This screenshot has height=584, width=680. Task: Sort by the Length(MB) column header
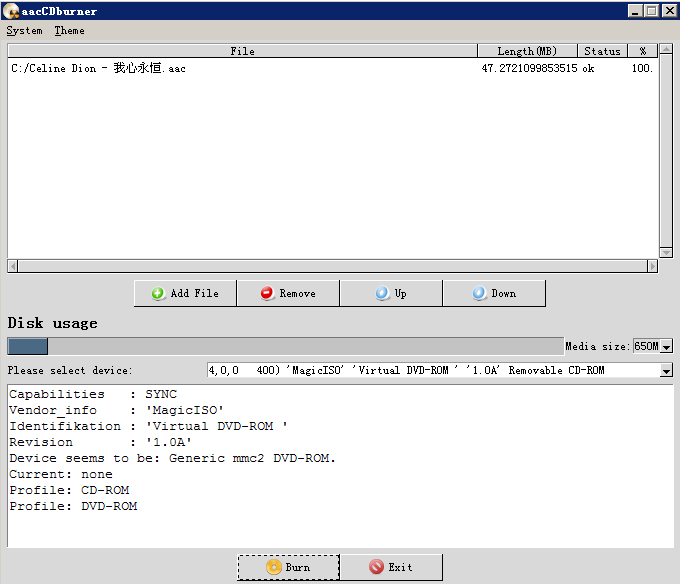pyautogui.click(x=527, y=51)
